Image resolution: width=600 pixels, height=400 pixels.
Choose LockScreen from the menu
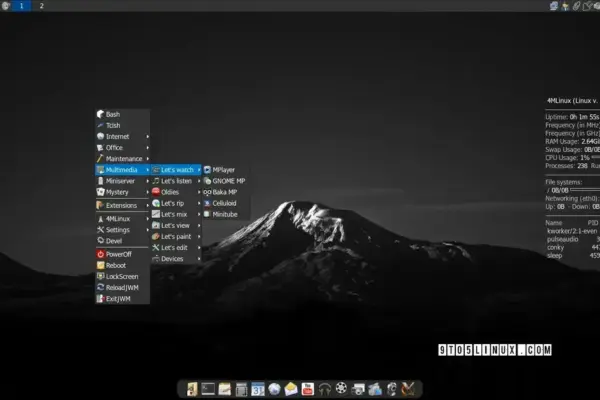122,276
